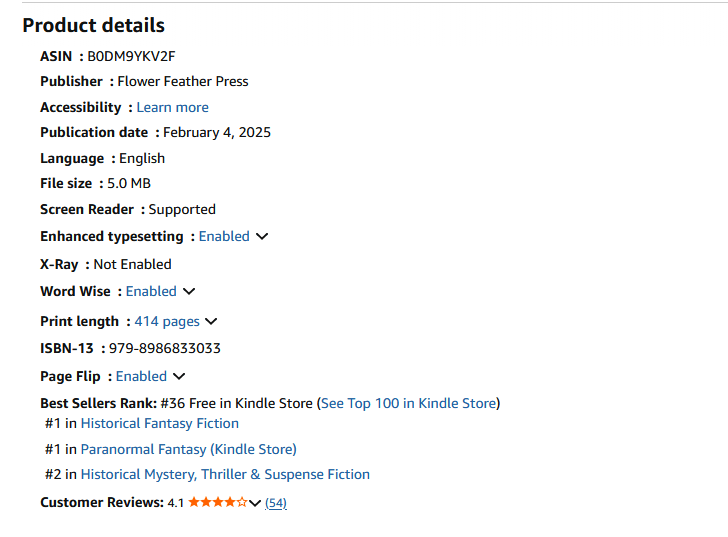Open Historical Mystery, Thriller & Suspense Fiction
This screenshot has width=728, height=537.
[225, 474]
